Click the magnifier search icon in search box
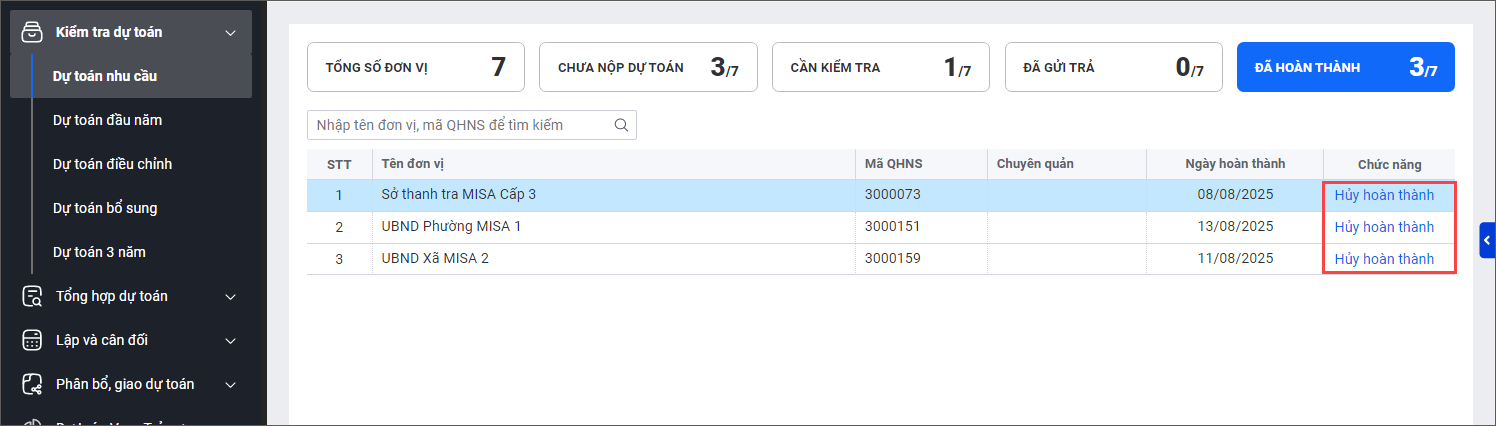 pyautogui.click(x=621, y=125)
